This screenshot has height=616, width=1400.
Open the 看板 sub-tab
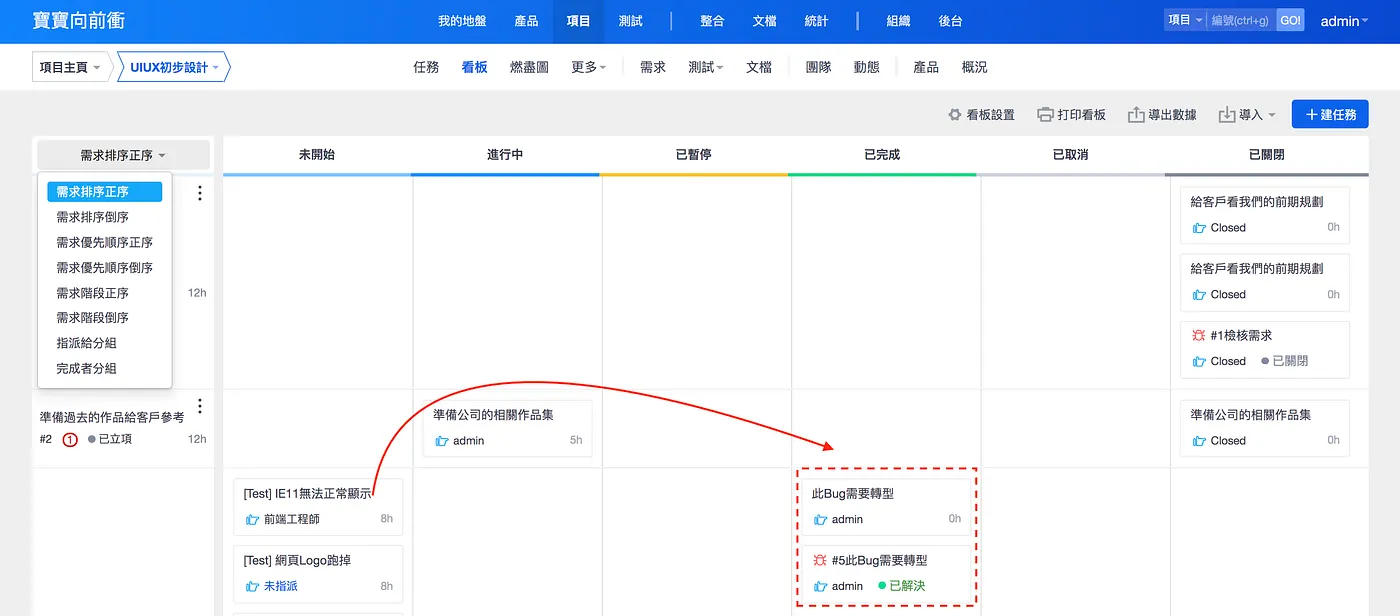[x=474, y=67]
